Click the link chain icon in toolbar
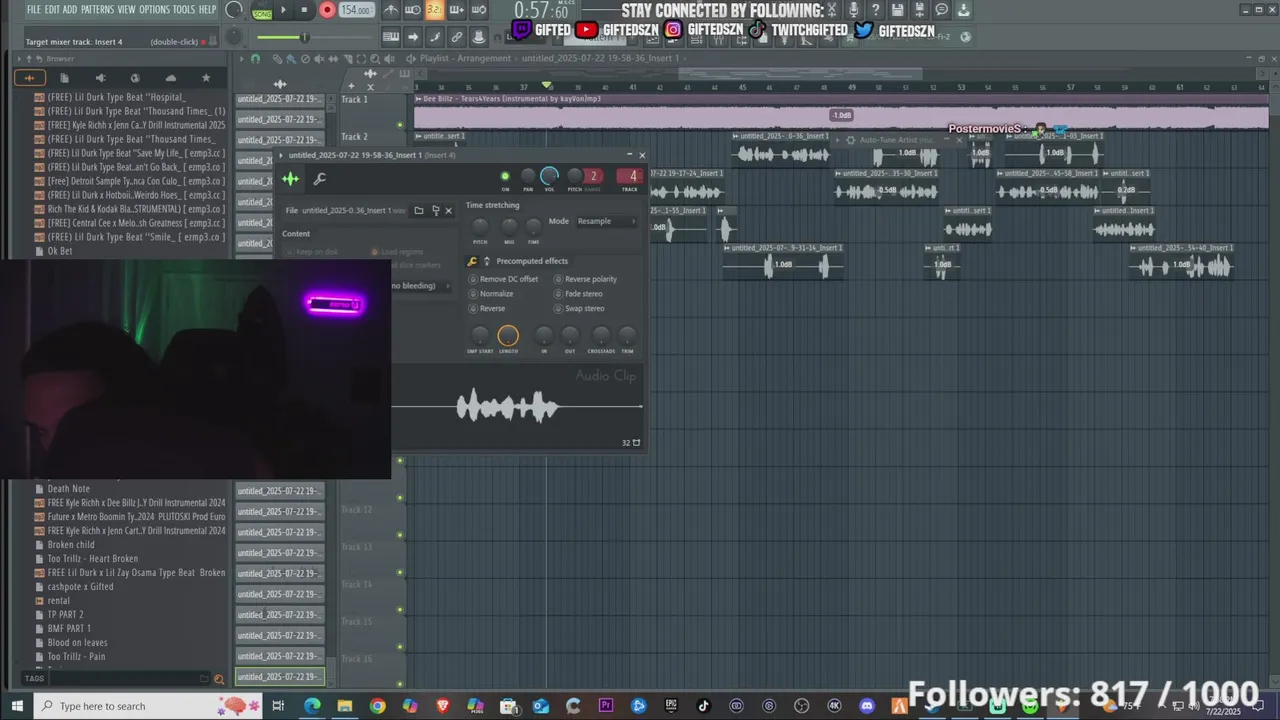This screenshot has width=1280, height=720. tap(457, 37)
